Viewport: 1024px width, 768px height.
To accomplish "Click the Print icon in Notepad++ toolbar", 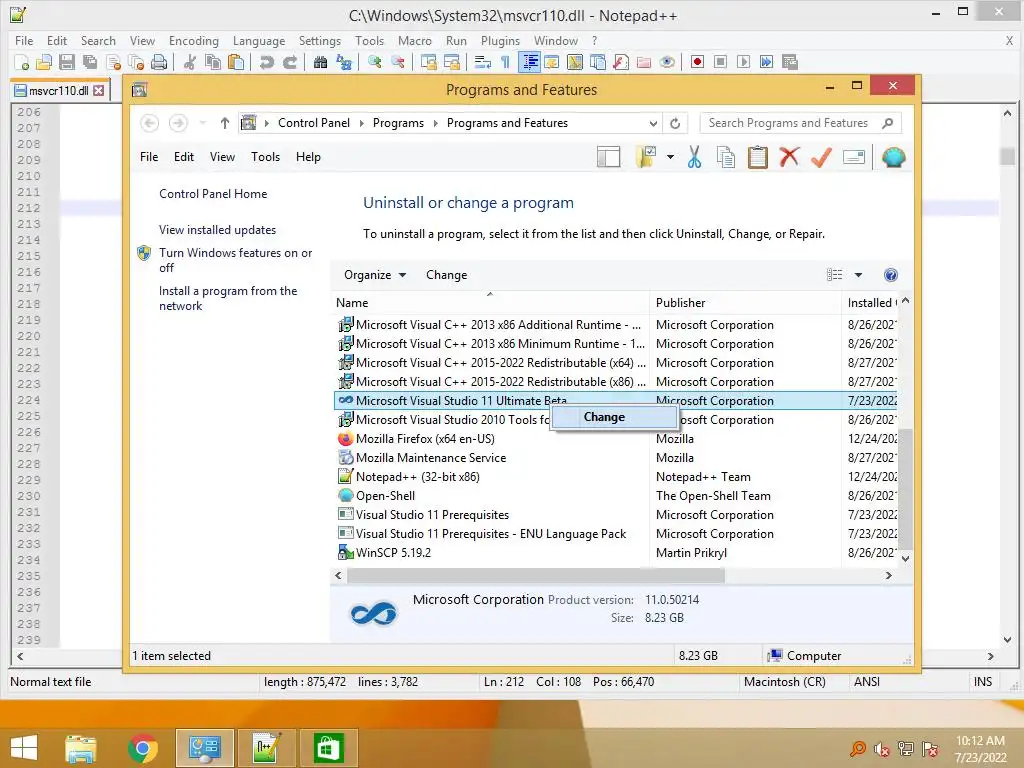I will (159, 62).
